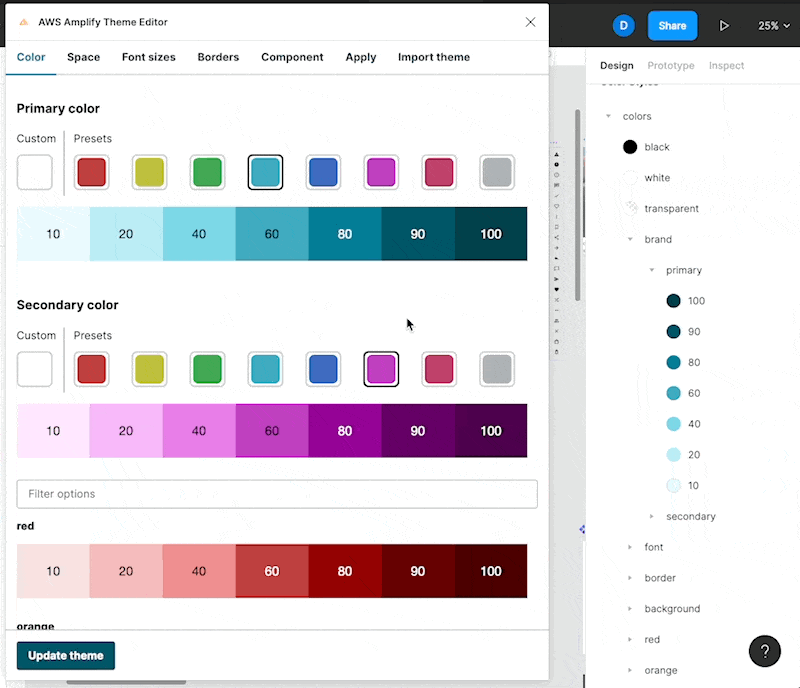
Task: Expand the font group
Action: tap(630, 547)
